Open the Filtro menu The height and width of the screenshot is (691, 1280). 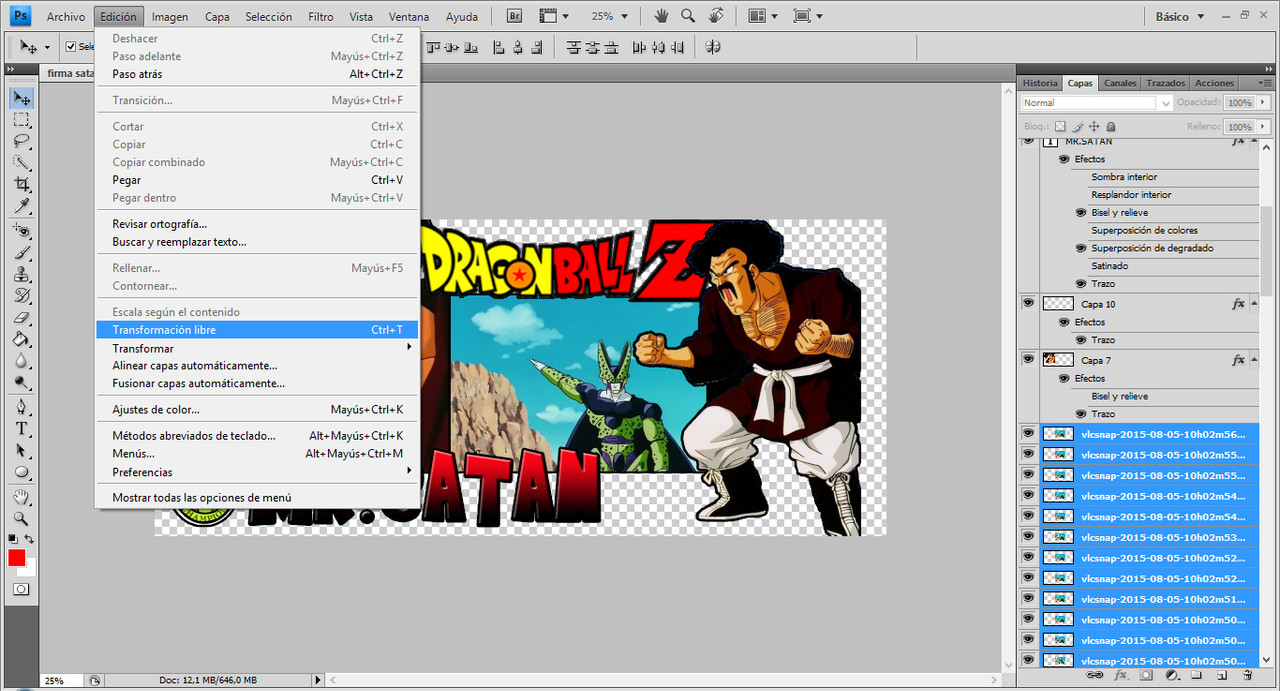click(x=321, y=17)
